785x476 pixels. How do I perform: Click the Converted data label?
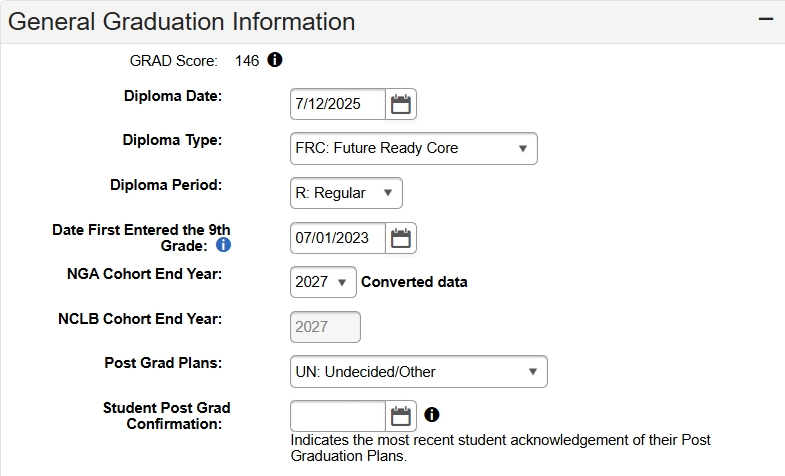pos(414,282)
